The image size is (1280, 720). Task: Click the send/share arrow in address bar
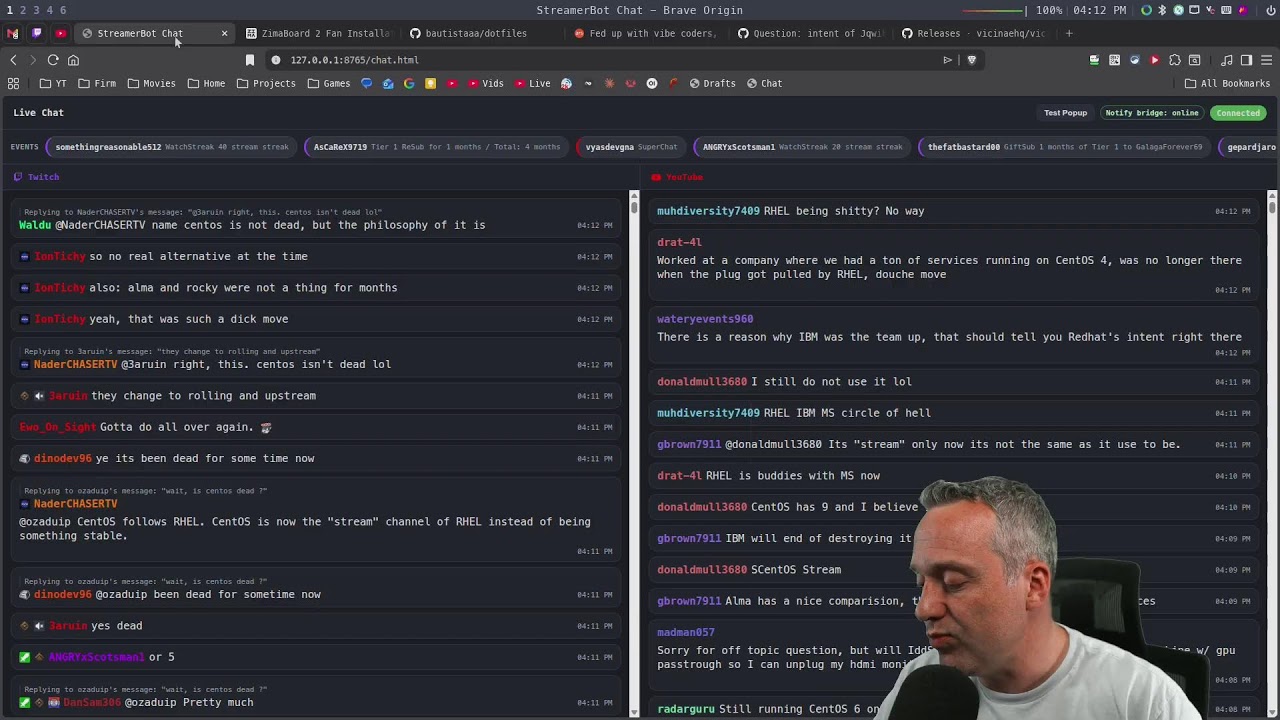pyautogui.click(x=948, y=60)
